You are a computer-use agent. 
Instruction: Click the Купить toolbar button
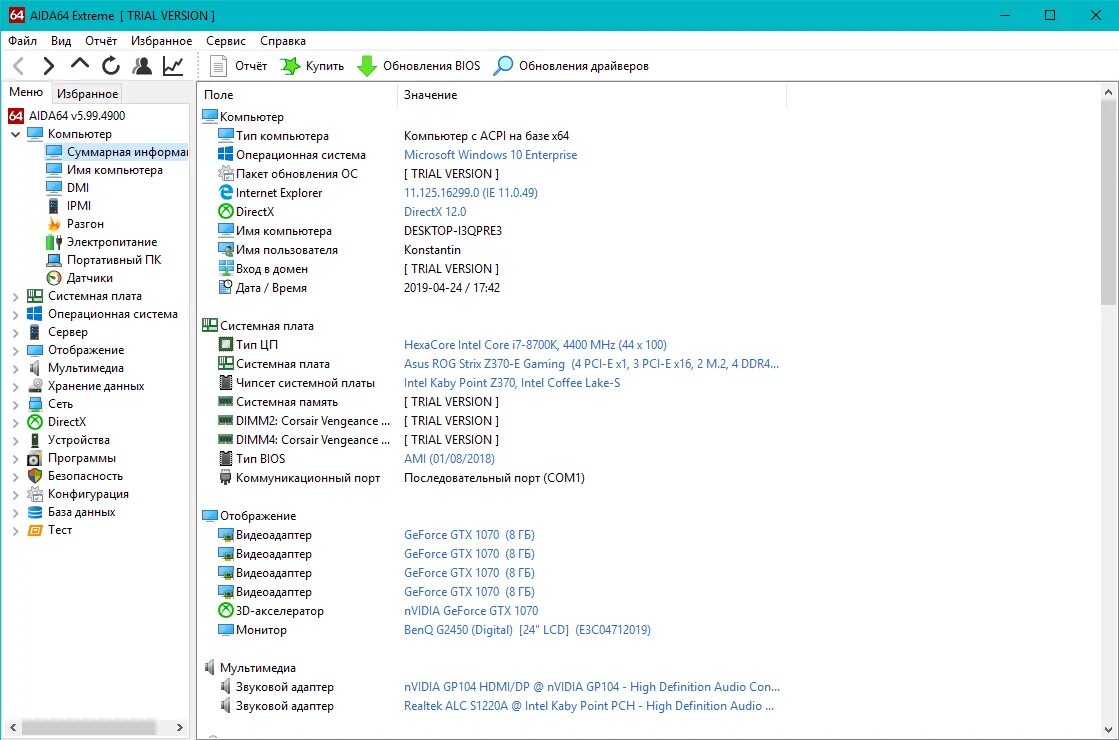coord(312,66)
